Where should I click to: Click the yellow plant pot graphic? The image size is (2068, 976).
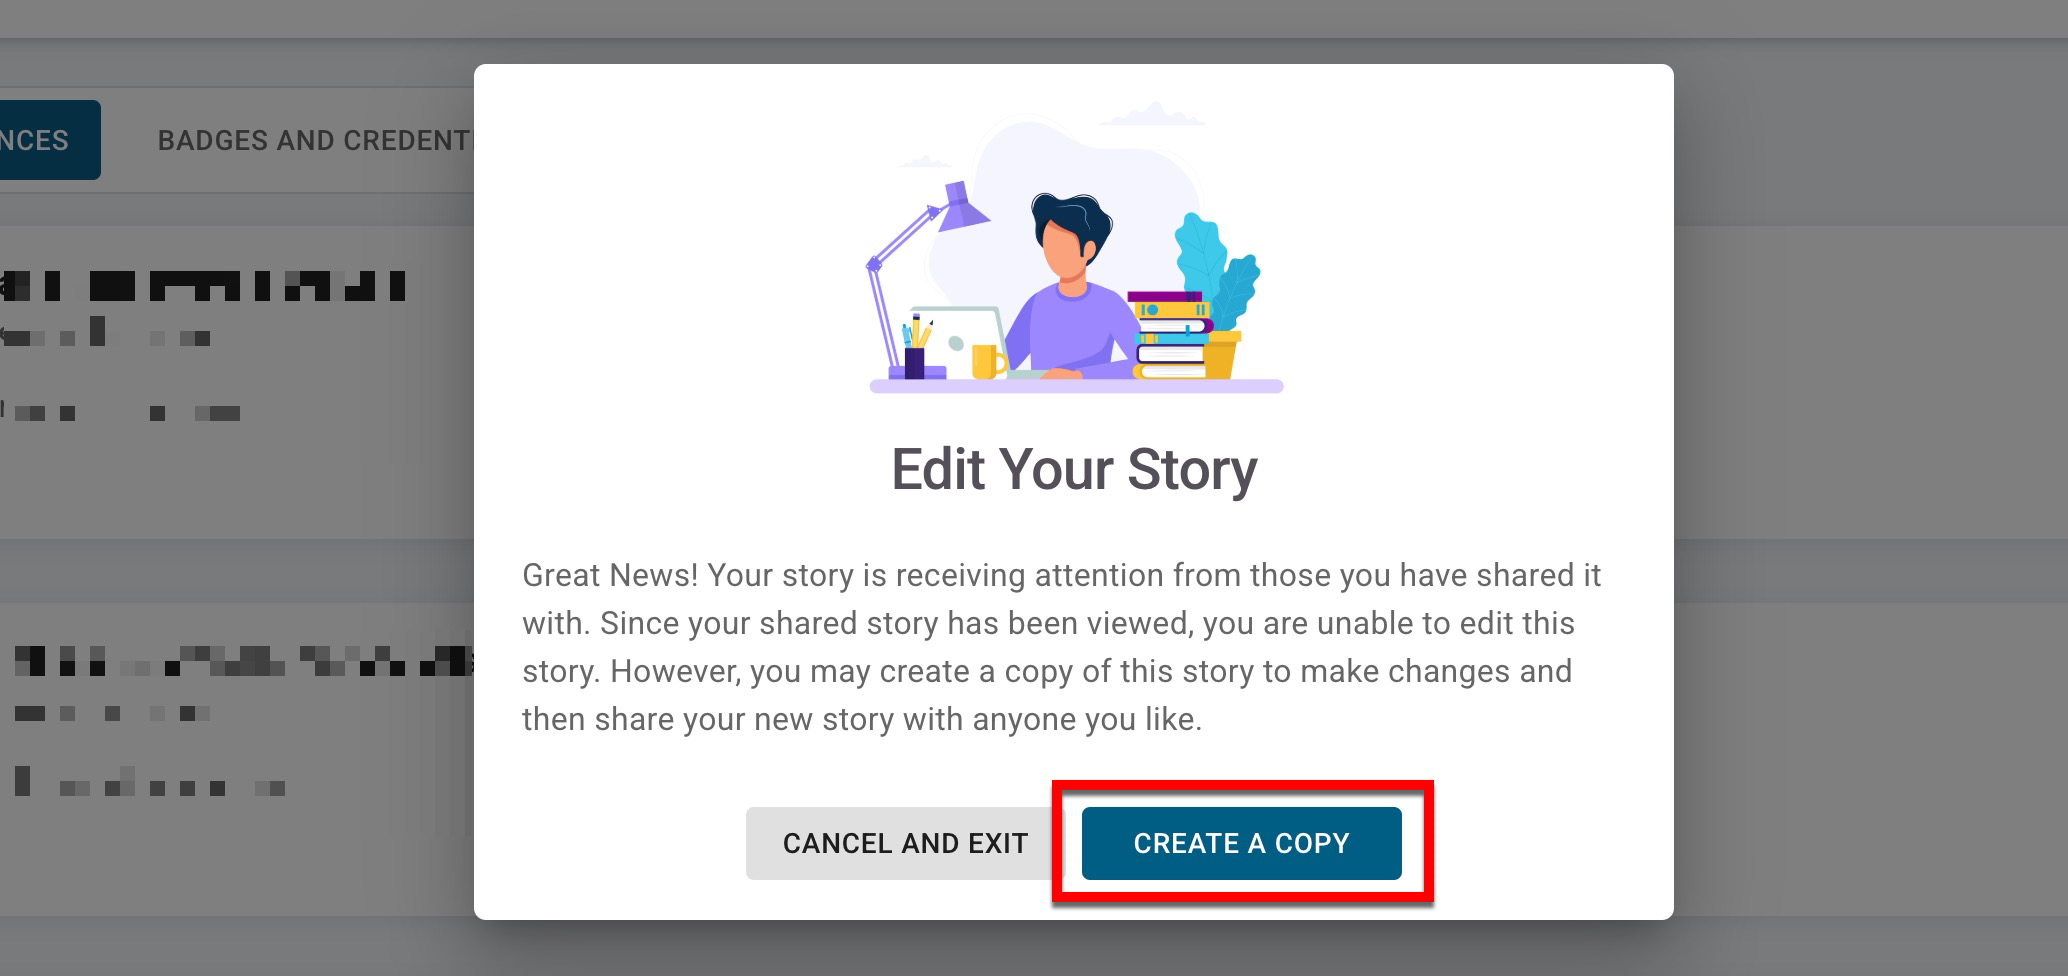coord(1221,356)
